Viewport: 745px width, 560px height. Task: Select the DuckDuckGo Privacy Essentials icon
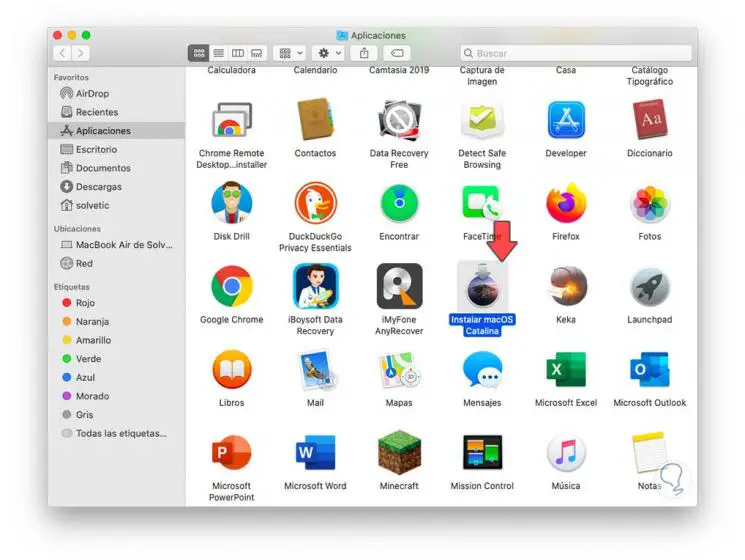[315, 203]
